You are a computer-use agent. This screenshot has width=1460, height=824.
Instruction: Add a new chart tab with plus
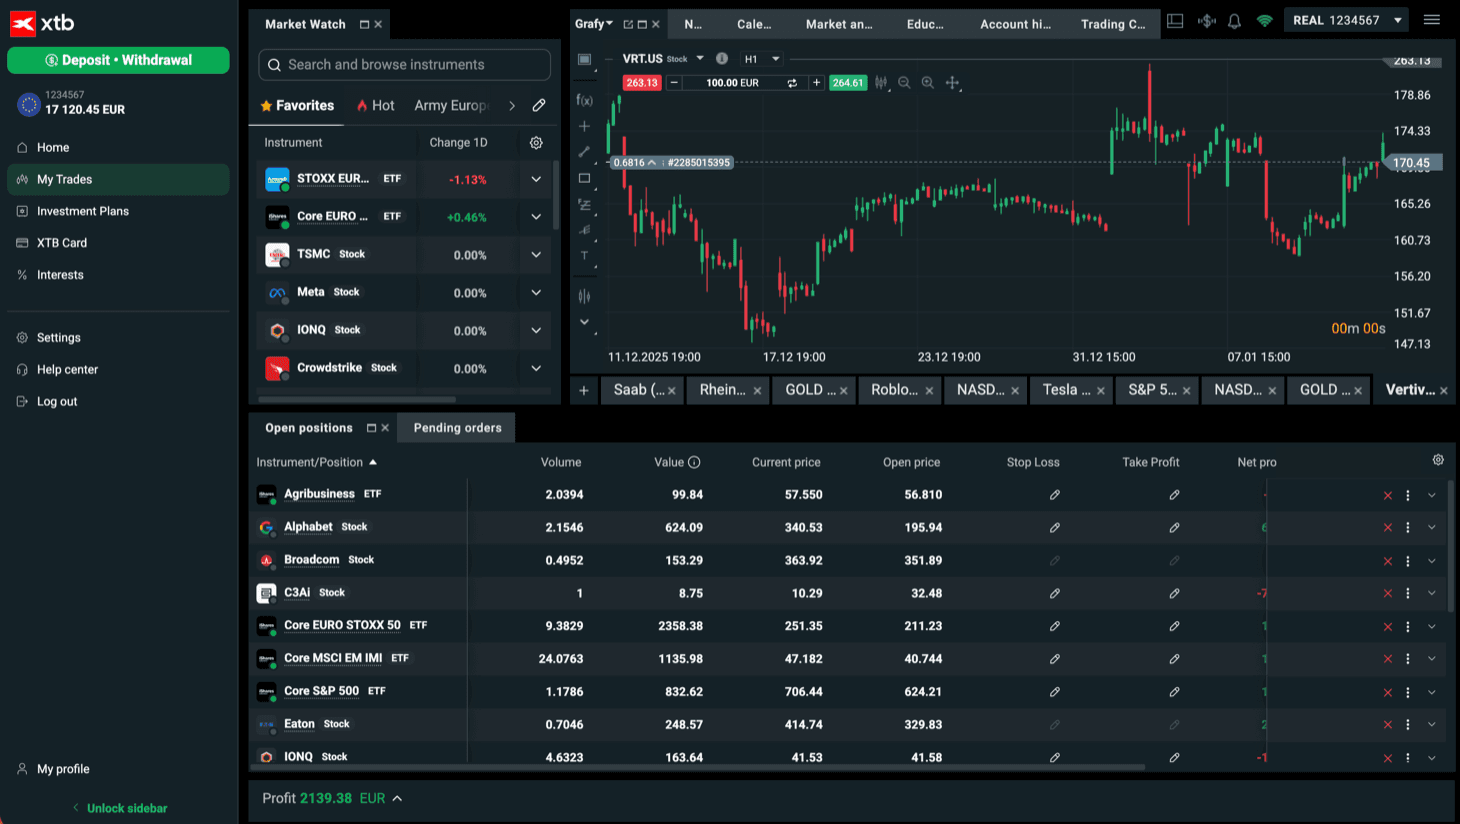pos(584,390)
